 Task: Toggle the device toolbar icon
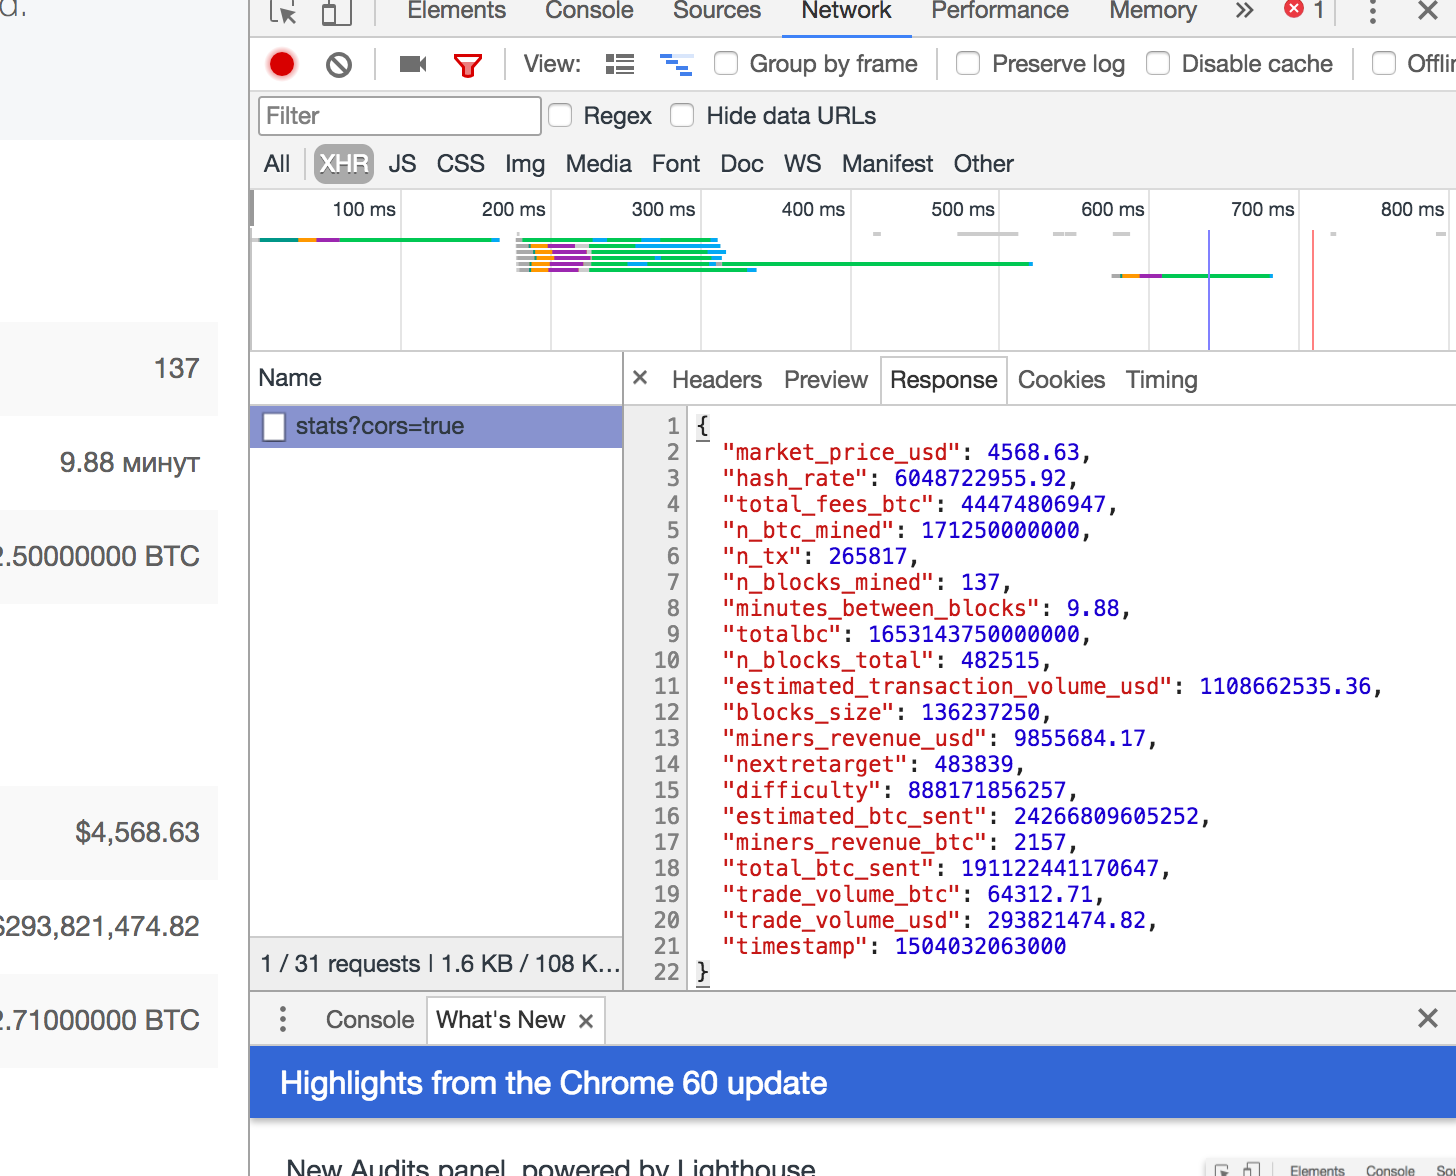[337, 12]
